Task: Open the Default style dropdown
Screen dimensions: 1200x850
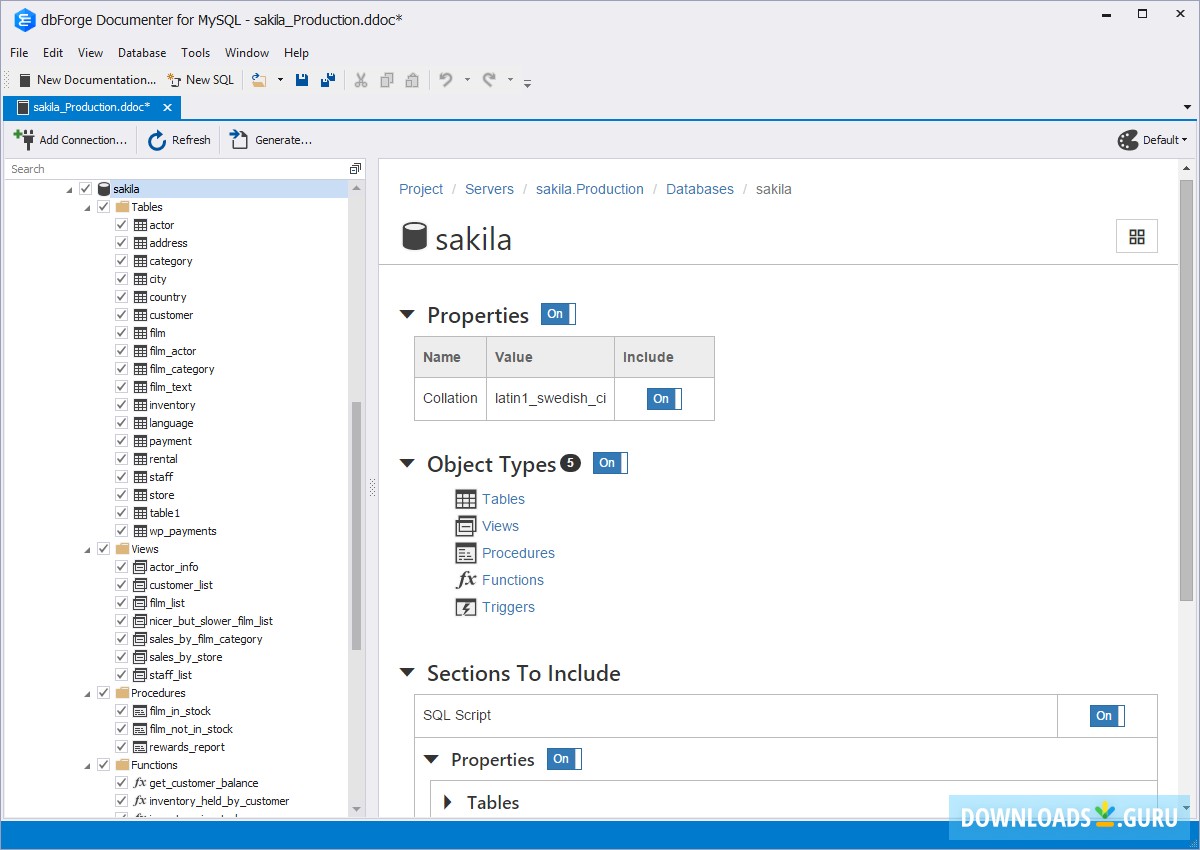Action: click(x=1152, y=140)
